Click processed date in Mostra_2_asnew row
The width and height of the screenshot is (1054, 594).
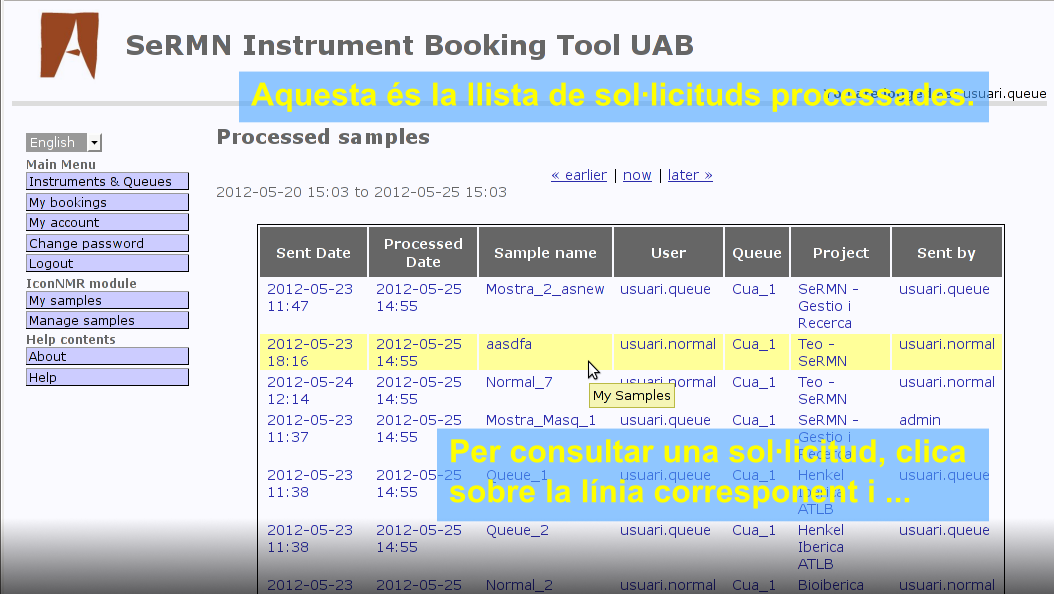419,298
